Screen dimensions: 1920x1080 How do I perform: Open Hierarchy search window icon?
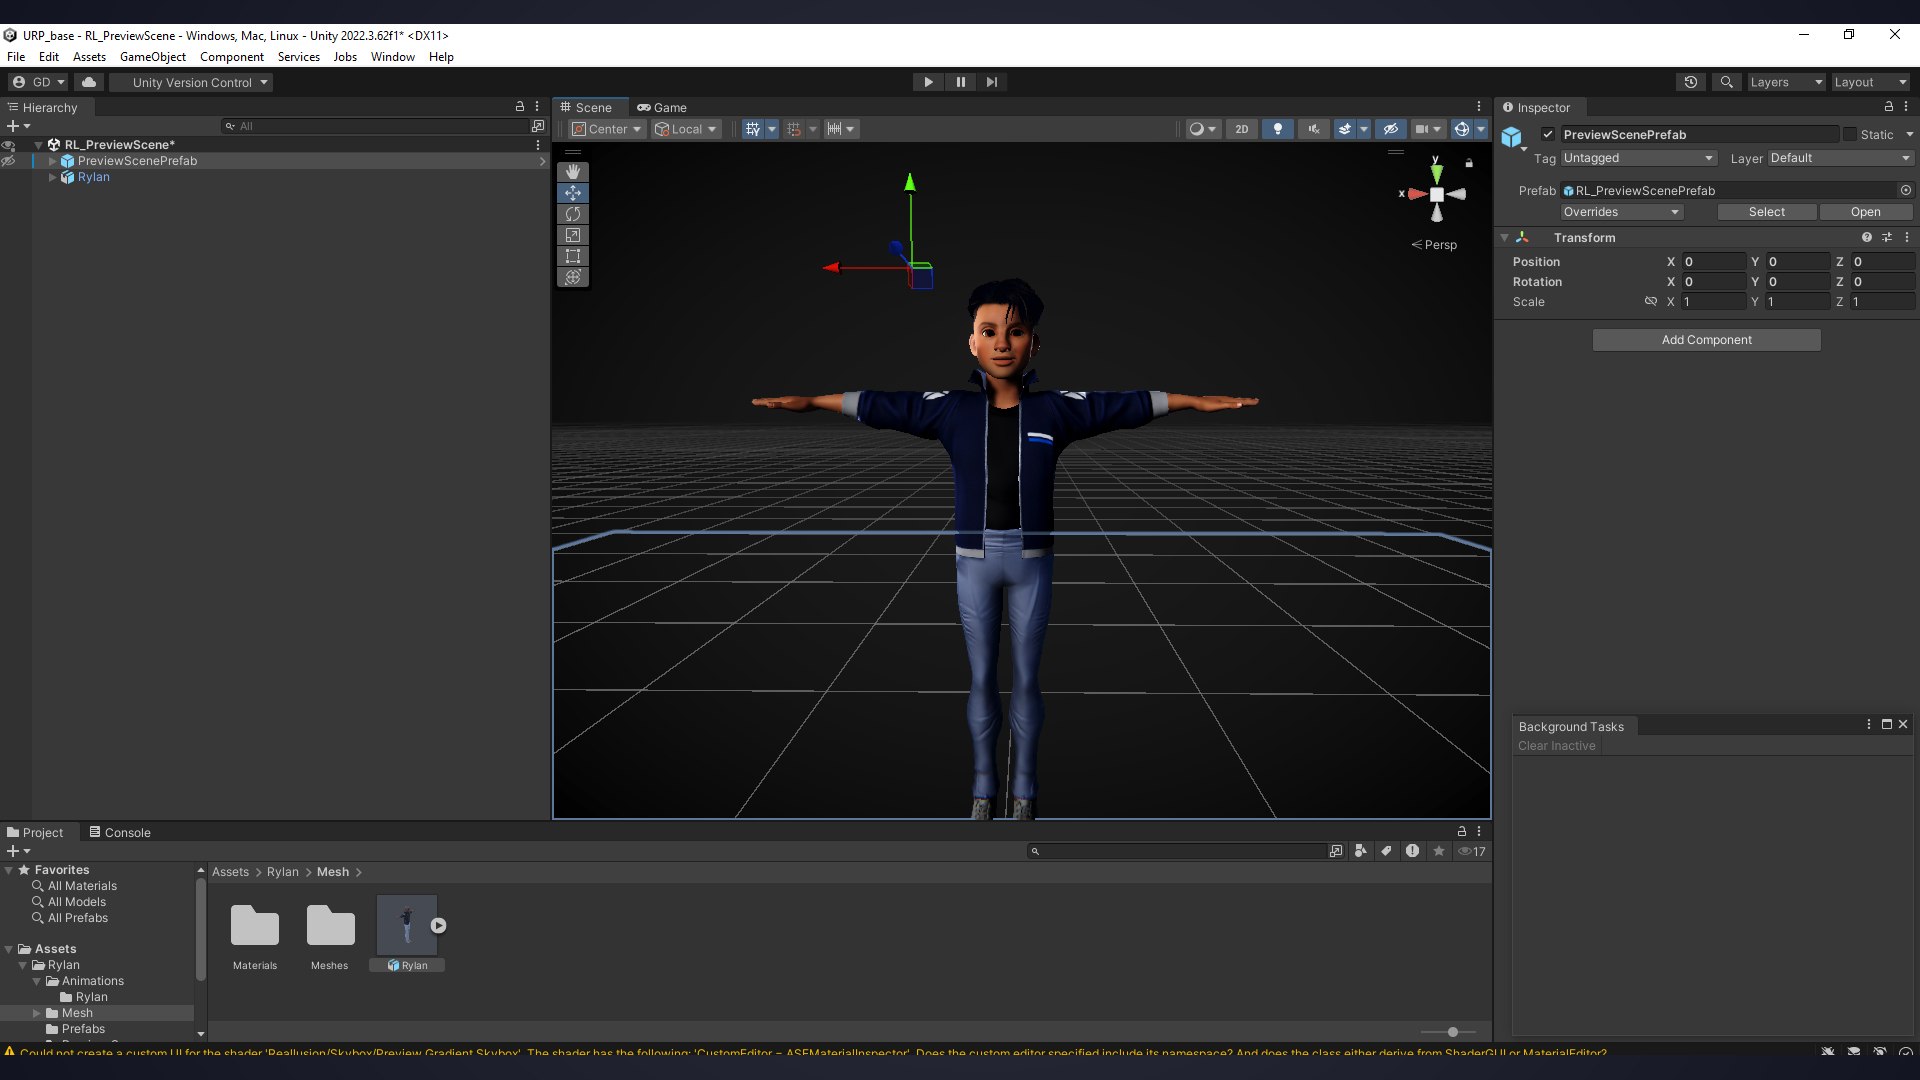(538, 126)
